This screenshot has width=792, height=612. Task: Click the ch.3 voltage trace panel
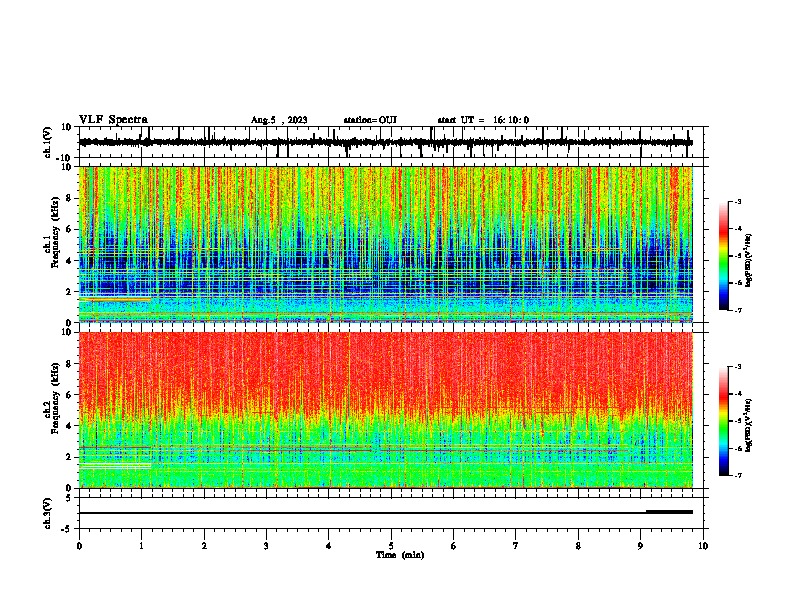(393, 513)
